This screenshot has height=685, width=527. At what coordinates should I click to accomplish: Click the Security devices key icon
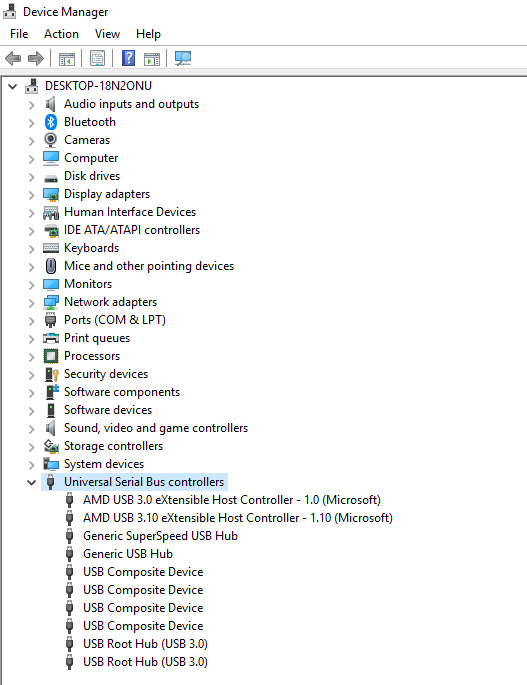(52, 374)
